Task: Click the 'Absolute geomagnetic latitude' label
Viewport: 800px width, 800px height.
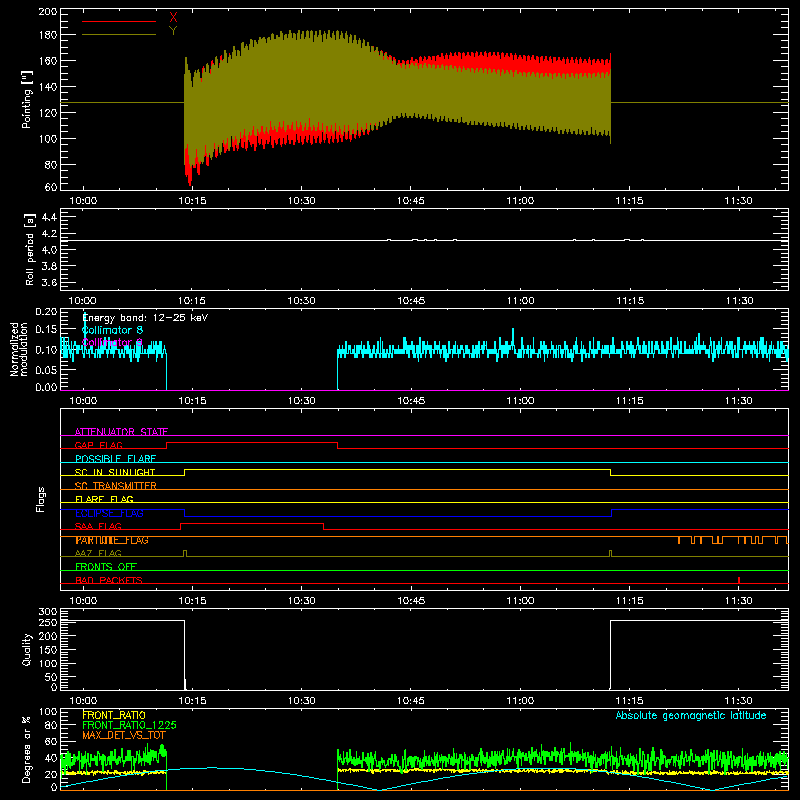Action: 691,715
